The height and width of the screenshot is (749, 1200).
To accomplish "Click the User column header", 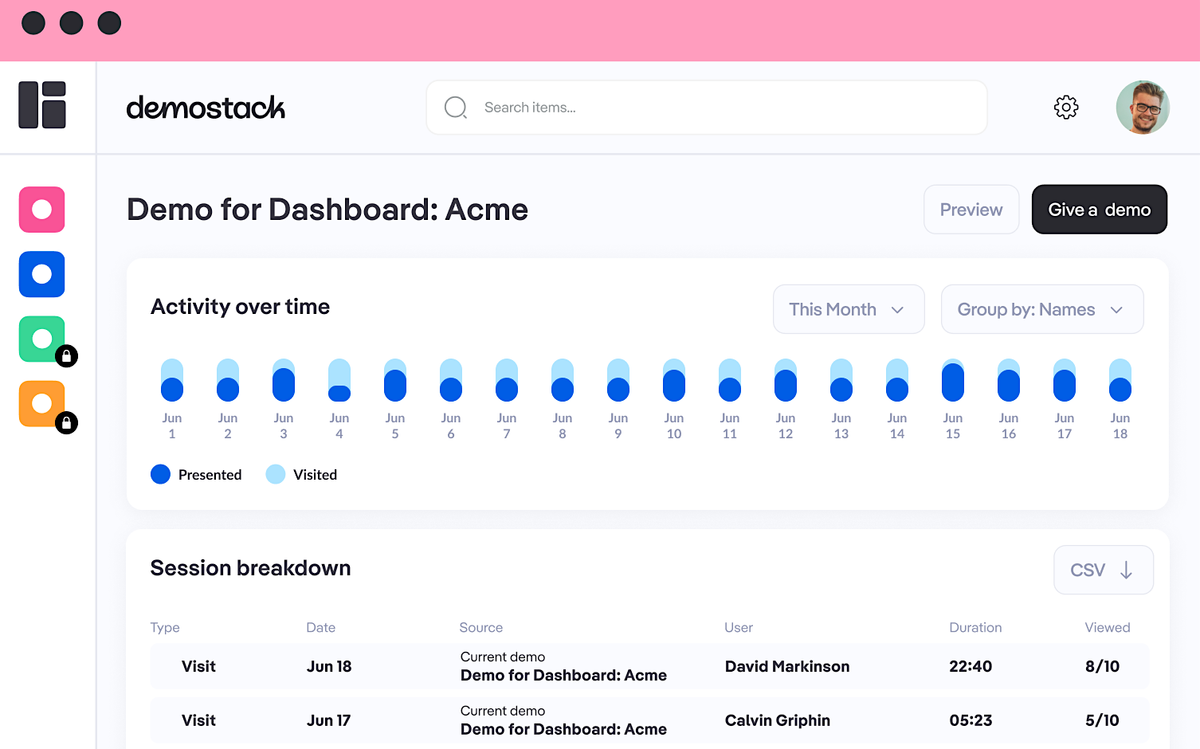I will pos(739,628).
